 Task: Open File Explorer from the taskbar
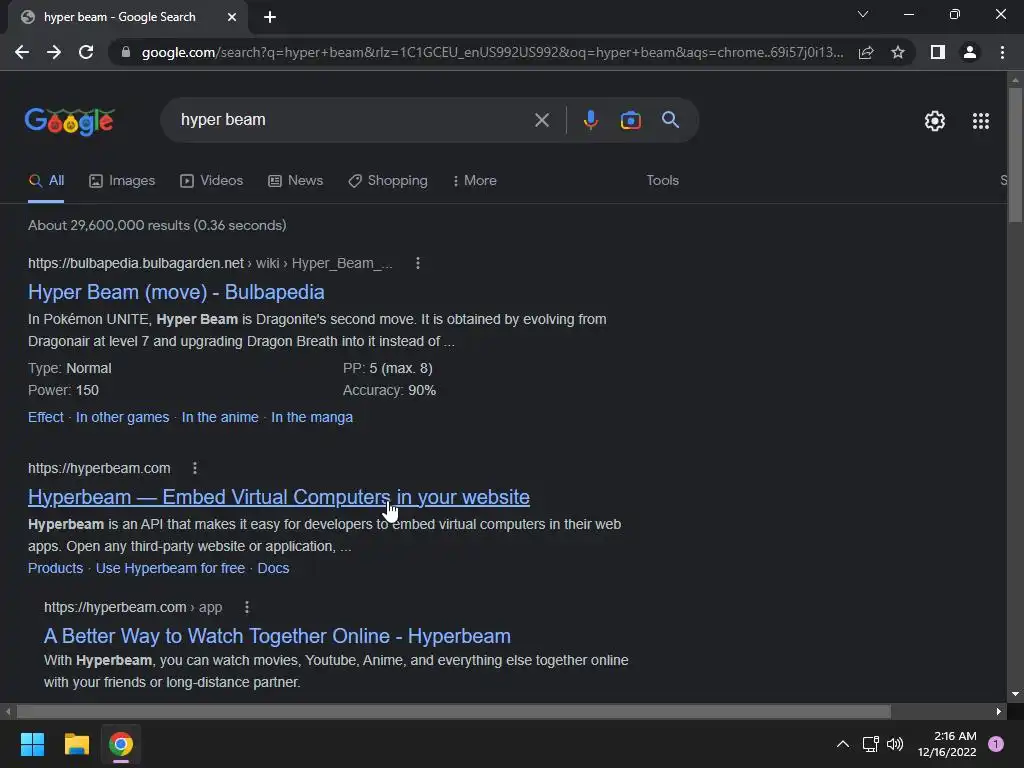[76, 744]
